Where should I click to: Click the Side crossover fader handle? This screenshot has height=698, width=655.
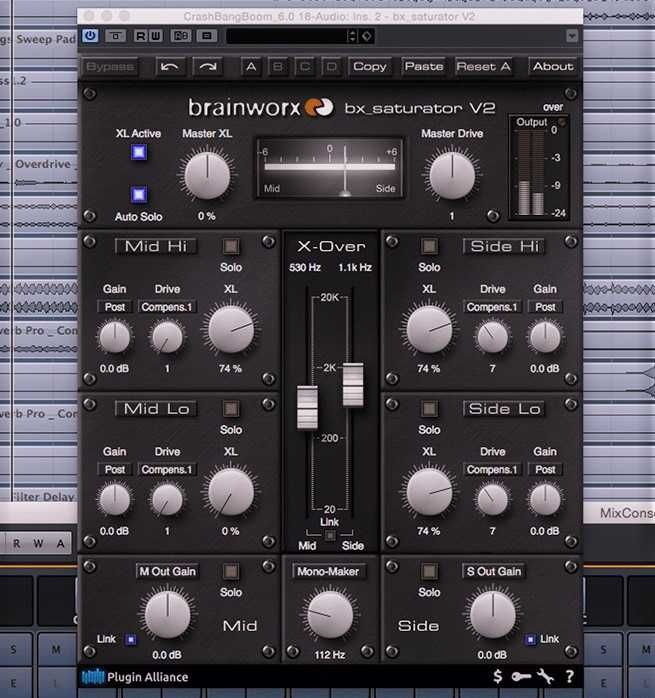(x=353, y=385)
